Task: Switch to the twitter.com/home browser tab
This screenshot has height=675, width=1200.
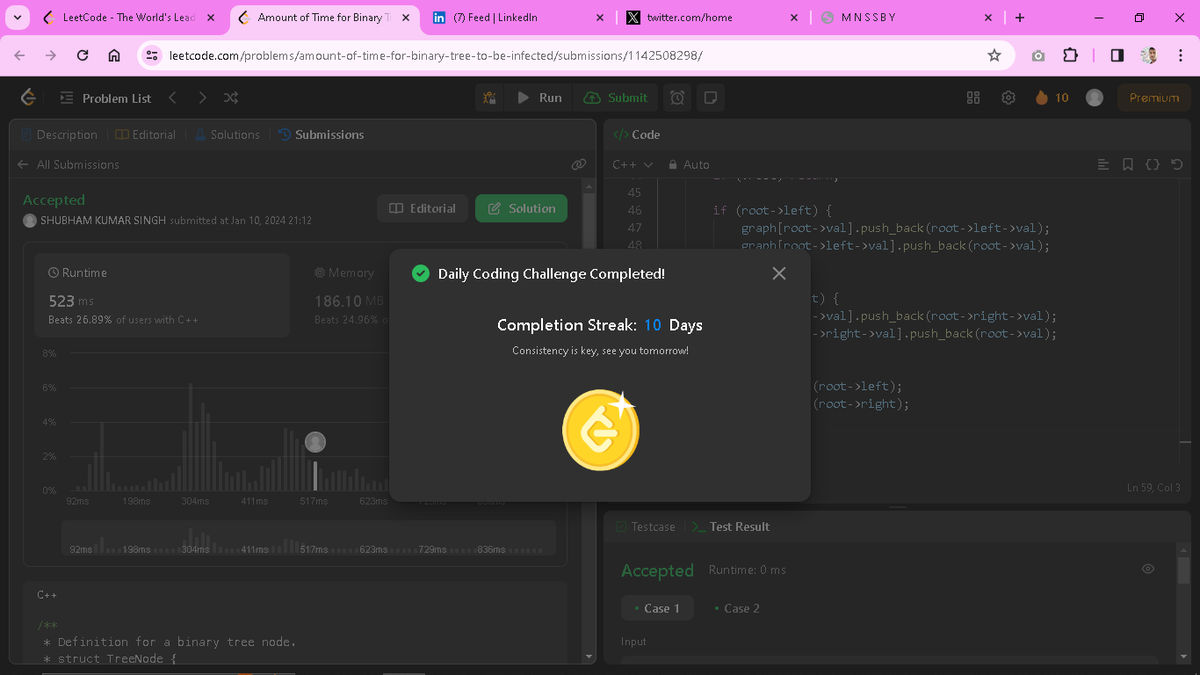Action: pos(712,17)
